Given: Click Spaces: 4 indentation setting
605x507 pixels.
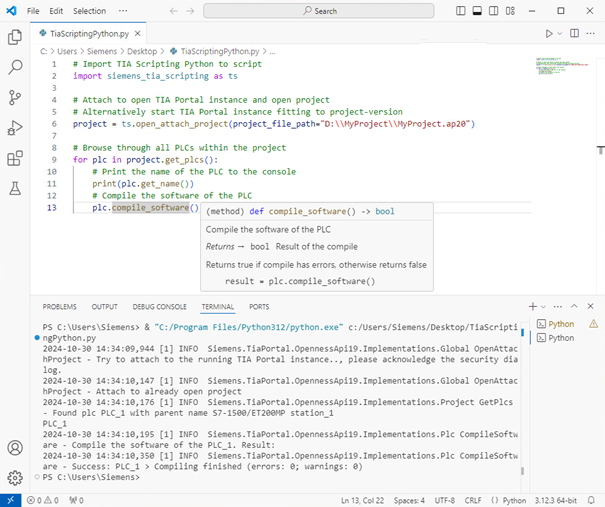Looking at the screenshot, I should coord(409,500).
